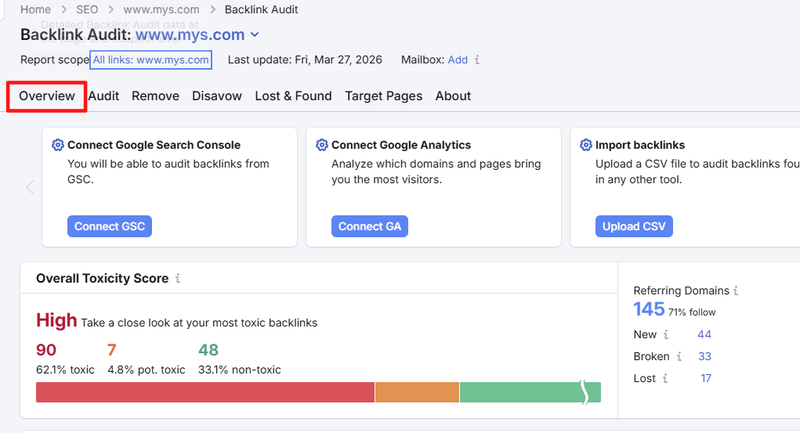Screen dimensions: 800x433
Task: Expand the www.mys.com project dropdown chevron
Action: 255,35
